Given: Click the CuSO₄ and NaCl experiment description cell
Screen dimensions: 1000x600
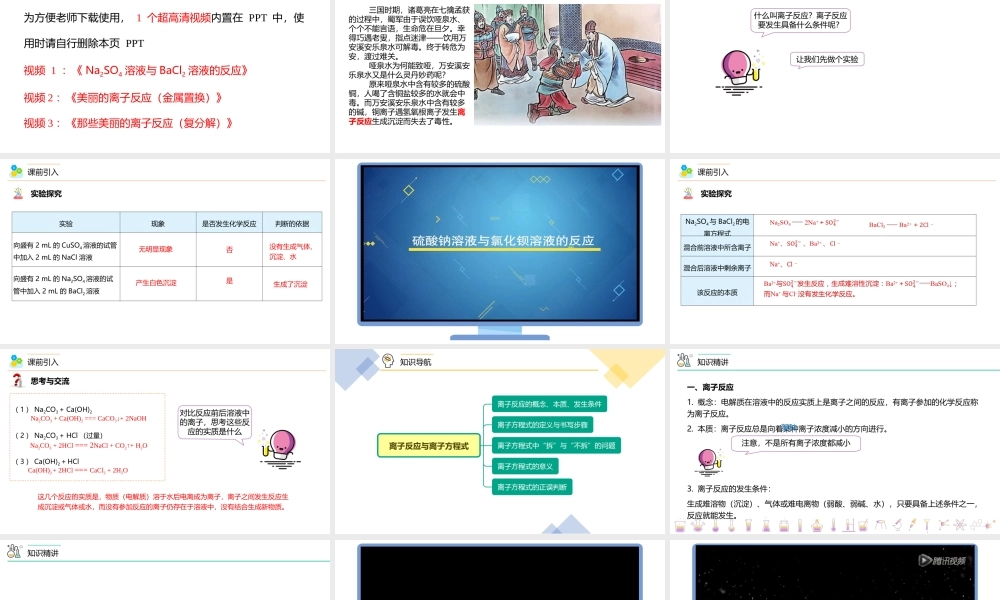Looking at the screenshot, I should click(66, 251).
